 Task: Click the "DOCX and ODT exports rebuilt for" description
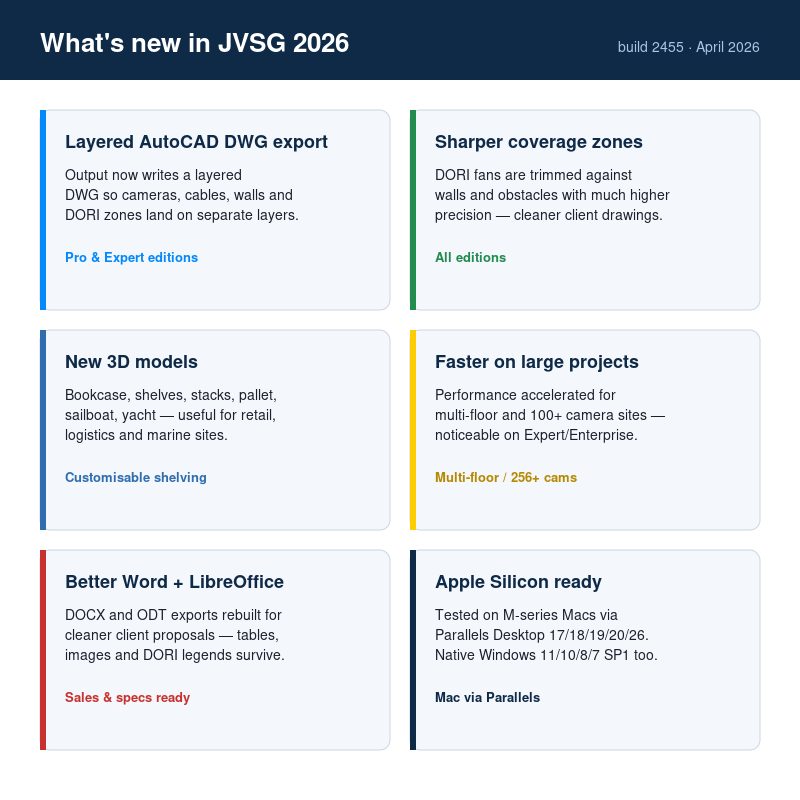(x=173, y=615)
